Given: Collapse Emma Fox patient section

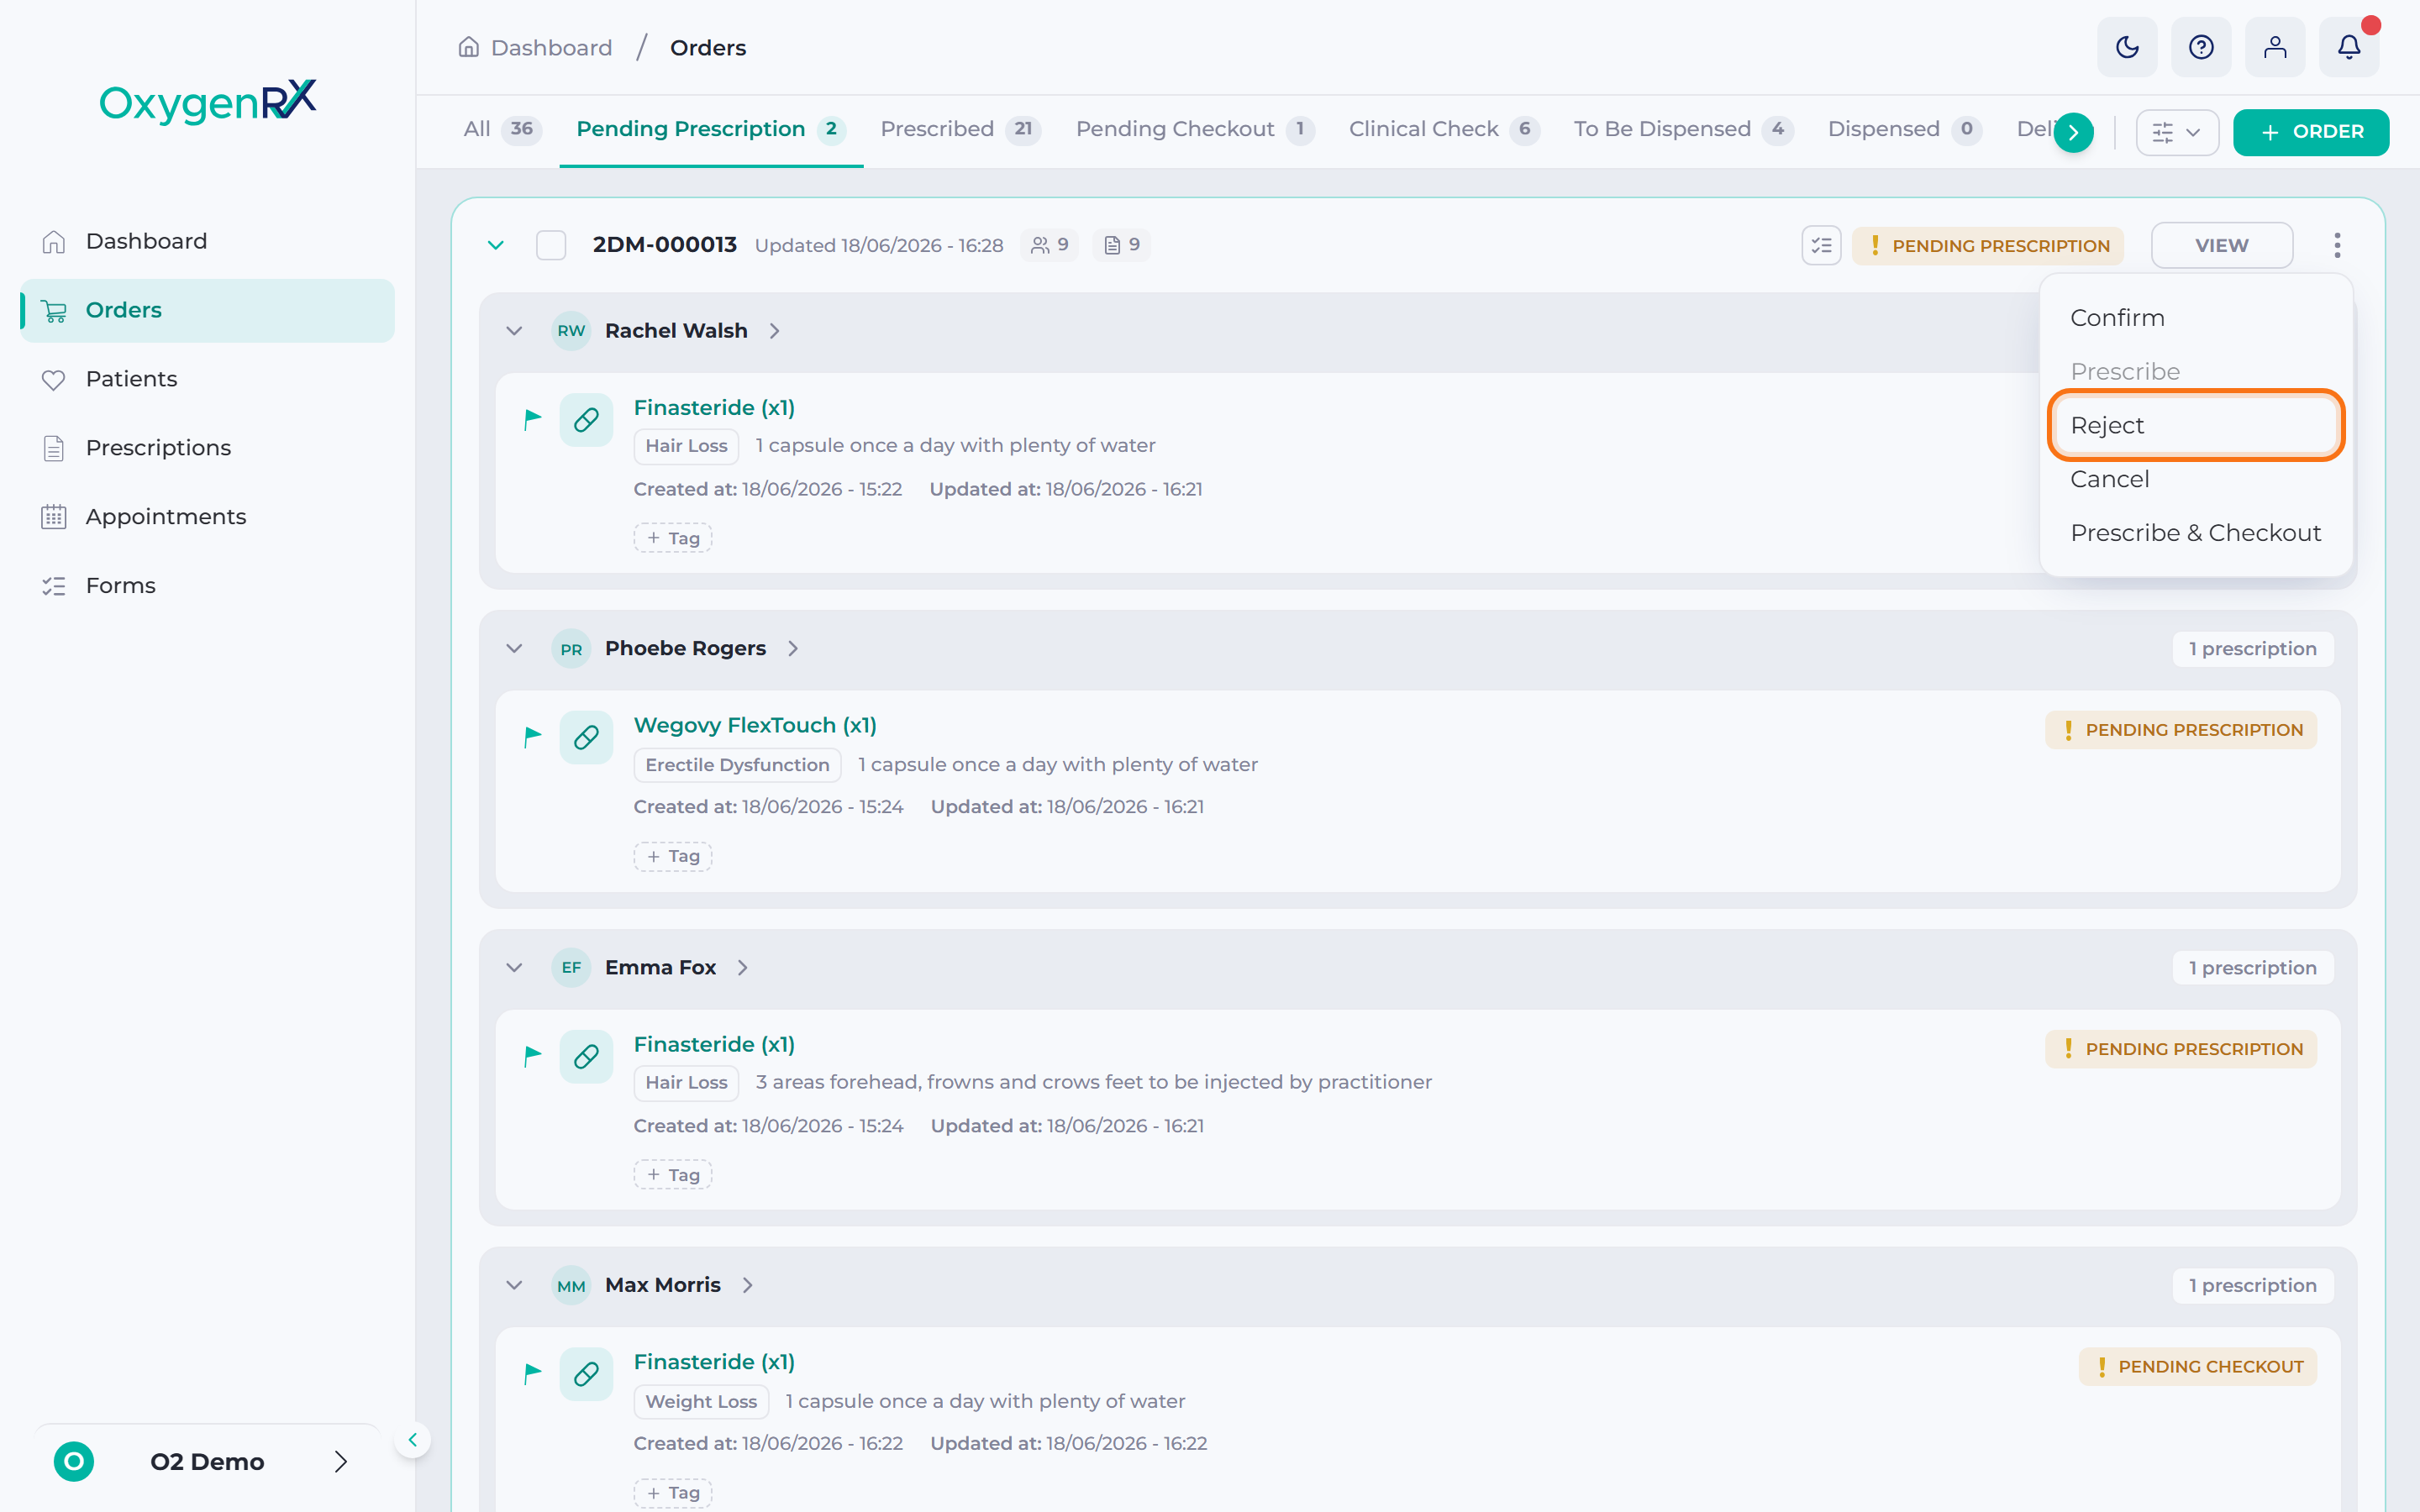Looking at the screenshot, I should pos(514,967).
